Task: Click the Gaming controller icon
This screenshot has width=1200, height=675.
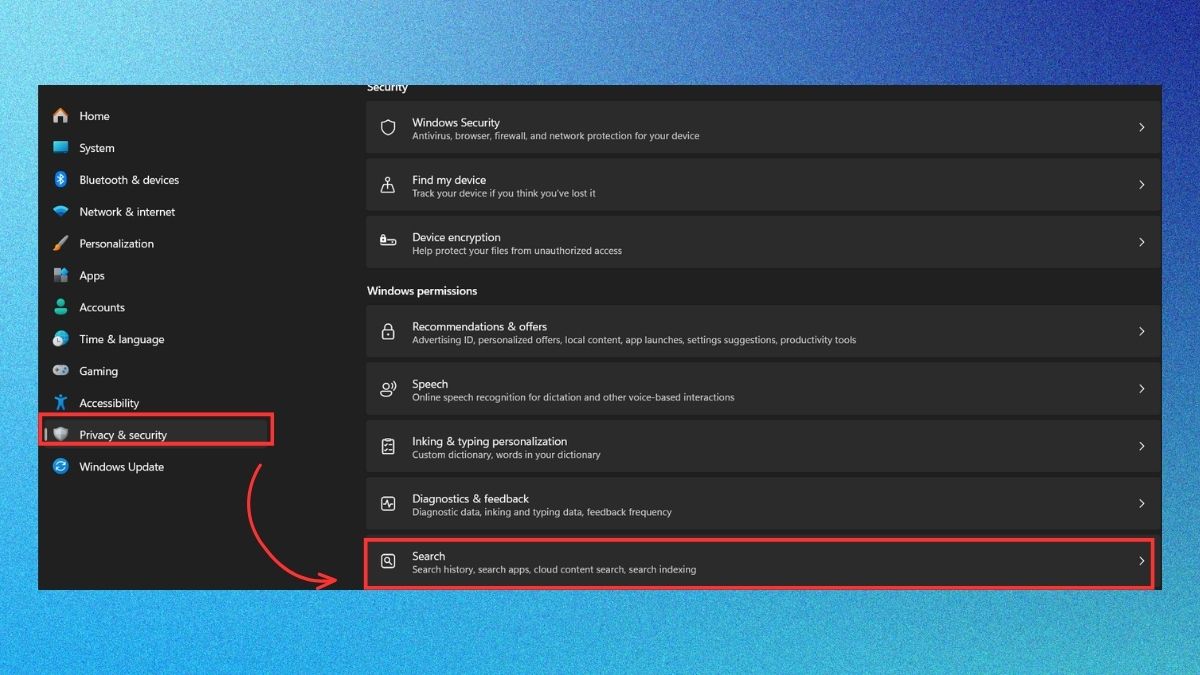Action: [61, 371]
